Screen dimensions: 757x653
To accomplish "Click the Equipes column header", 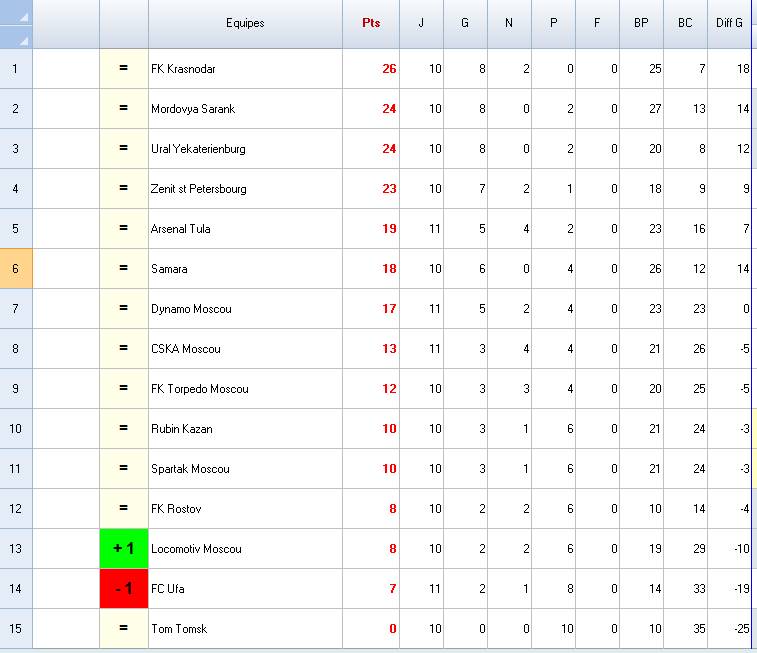I will (x=245, y=24).
